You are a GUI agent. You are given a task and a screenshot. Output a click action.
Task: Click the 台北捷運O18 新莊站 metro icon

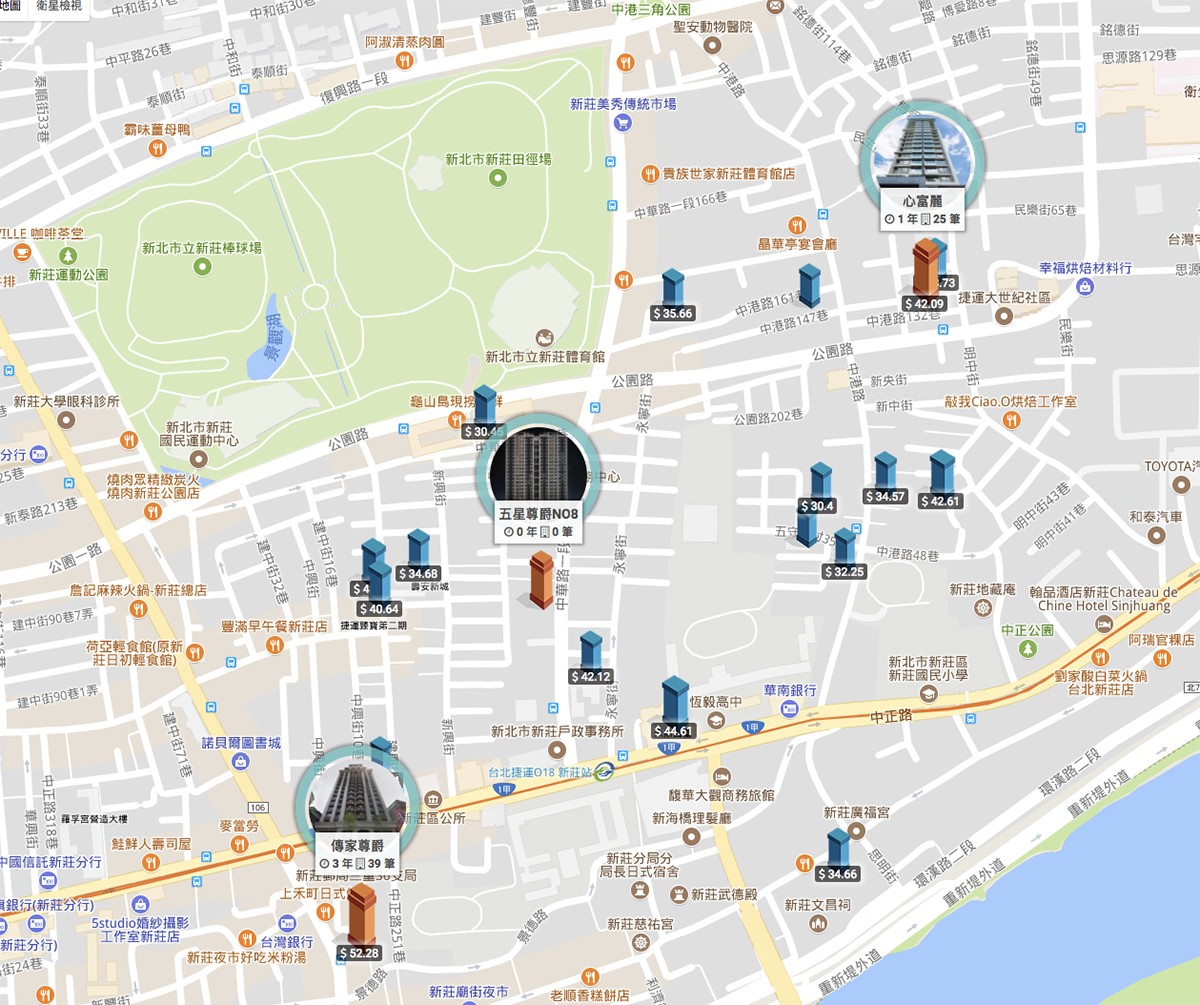coord(603,771)
